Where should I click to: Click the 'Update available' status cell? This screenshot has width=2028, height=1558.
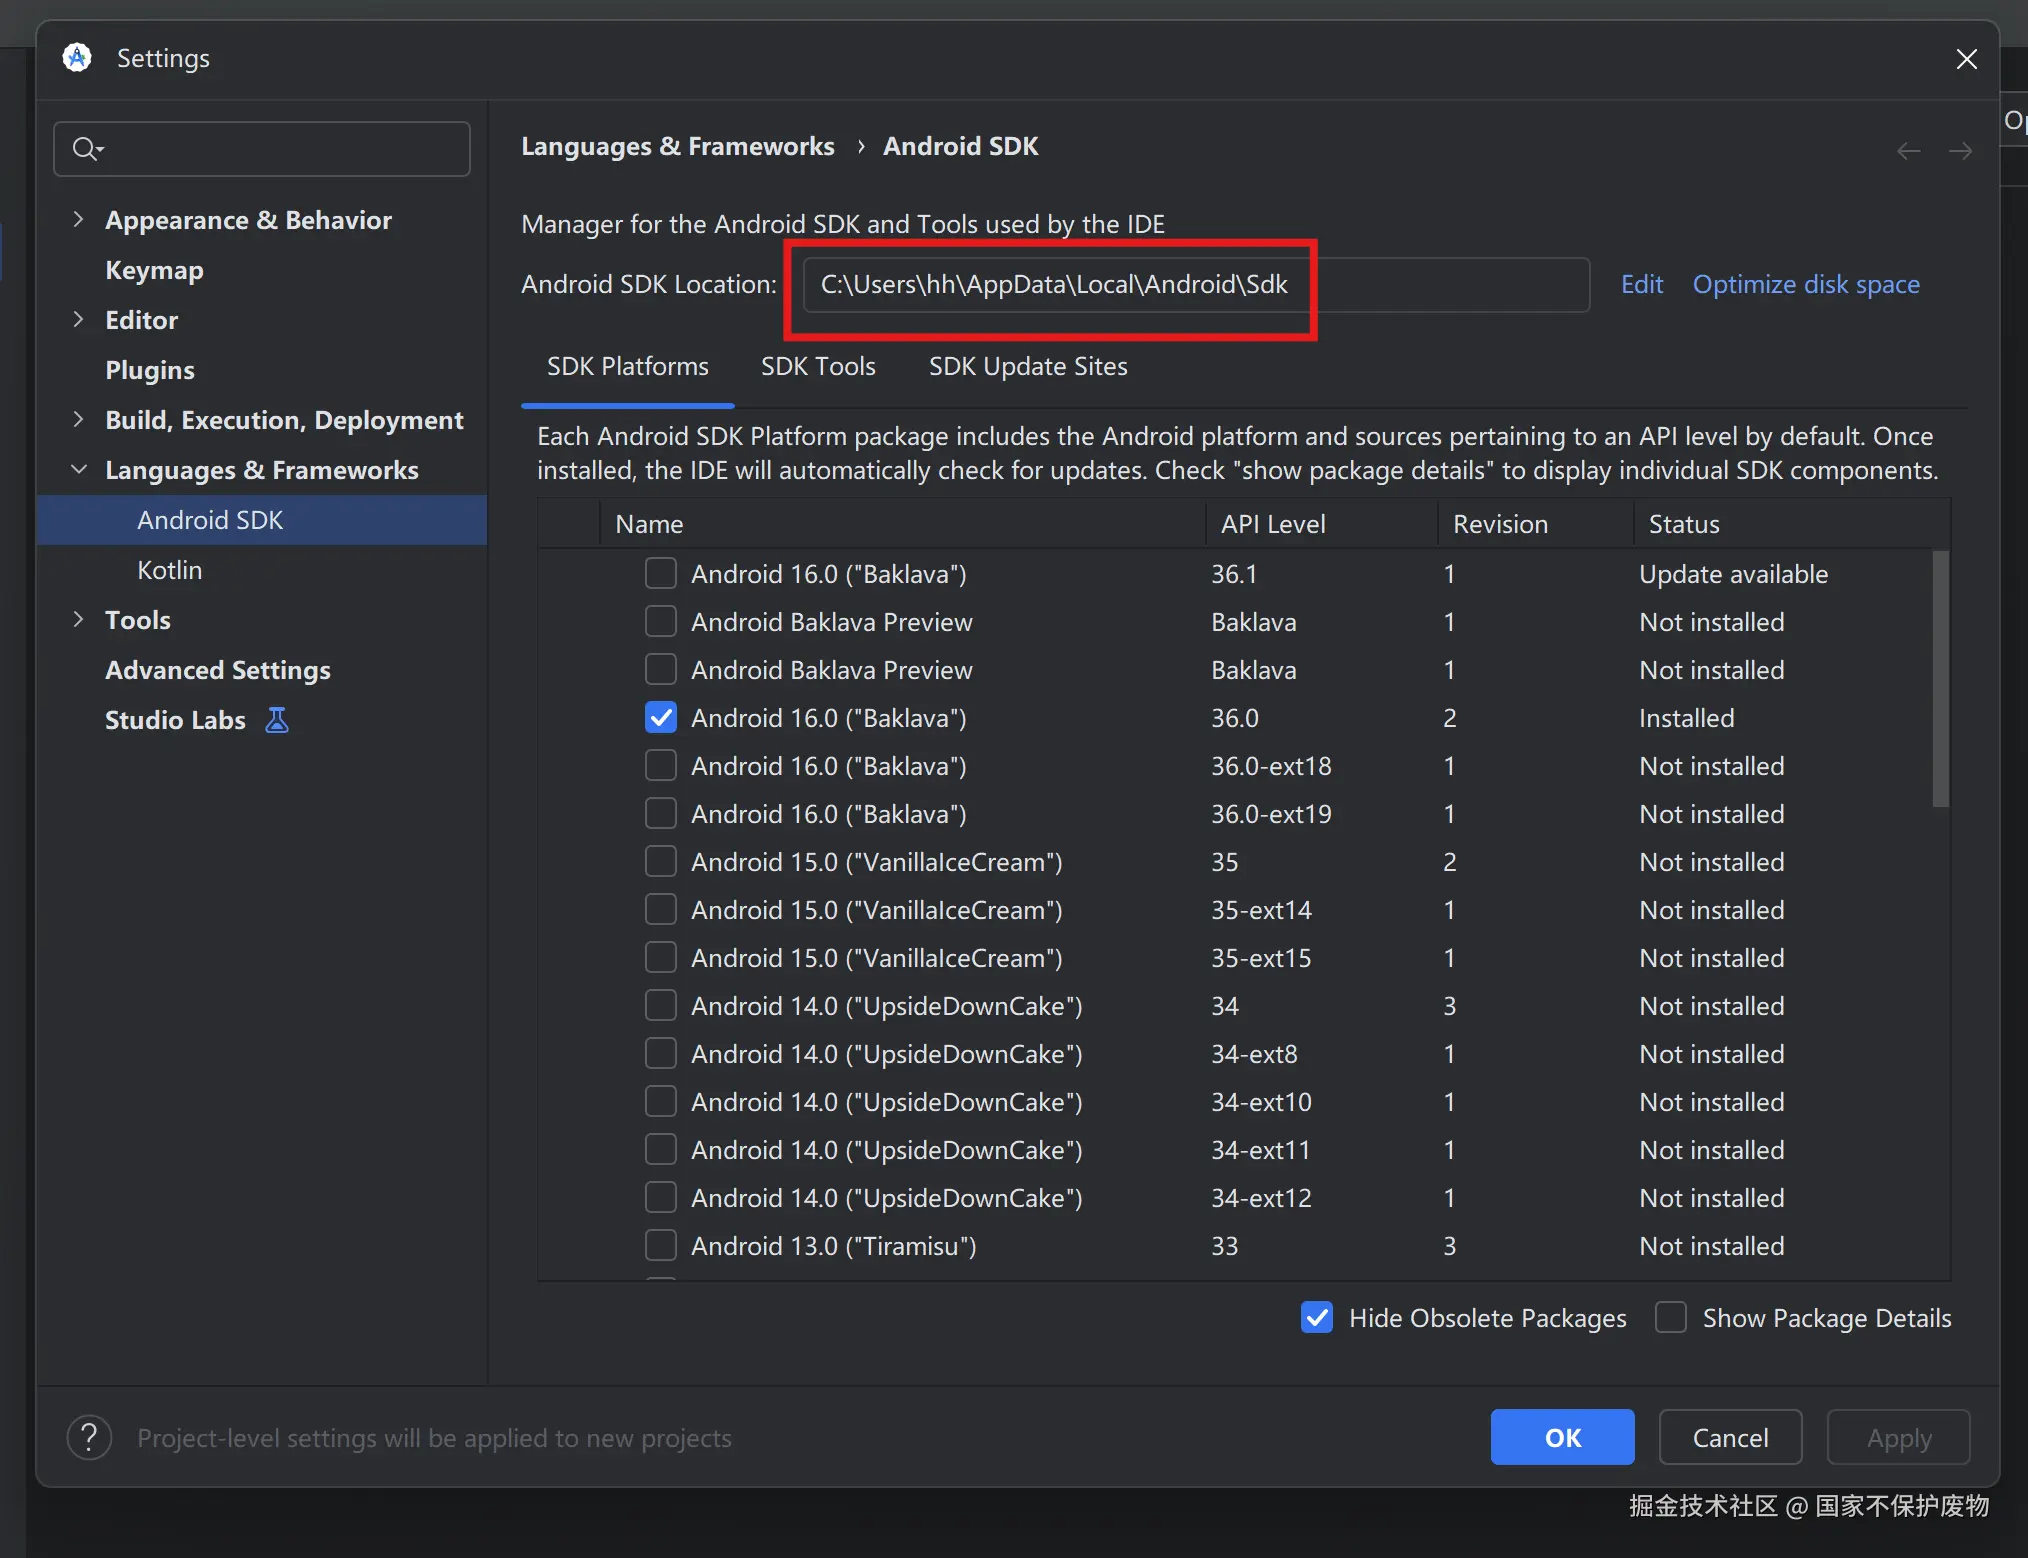point(1734,574)
